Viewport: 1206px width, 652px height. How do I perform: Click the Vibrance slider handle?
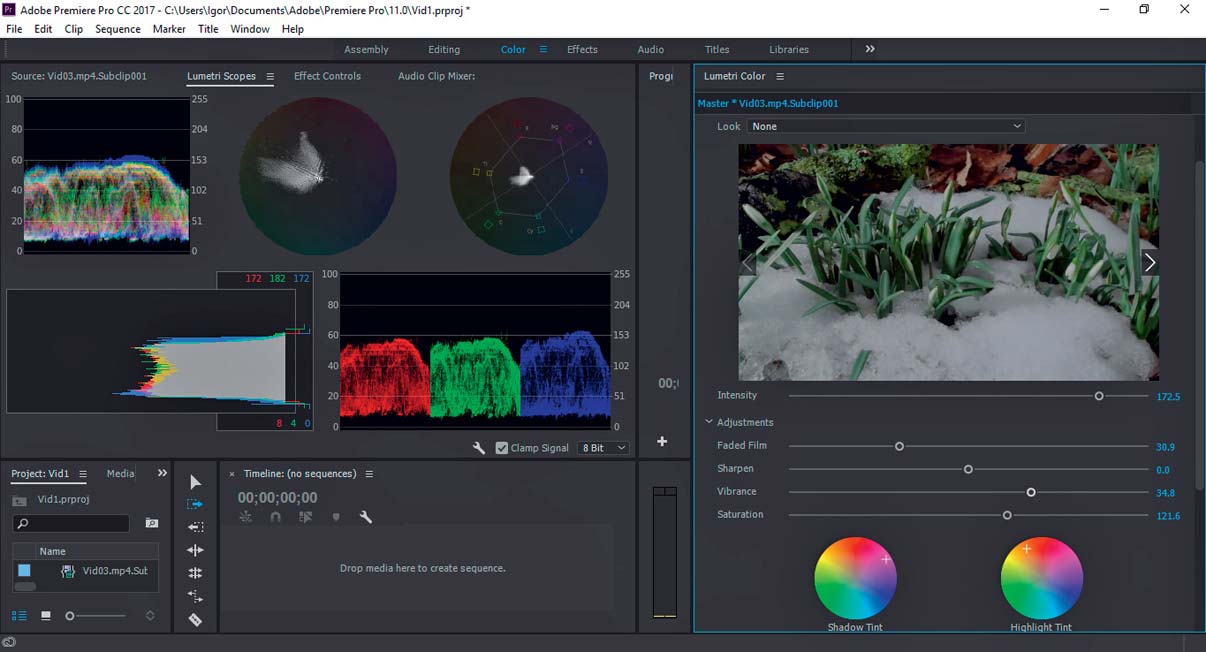(1031, 492)
